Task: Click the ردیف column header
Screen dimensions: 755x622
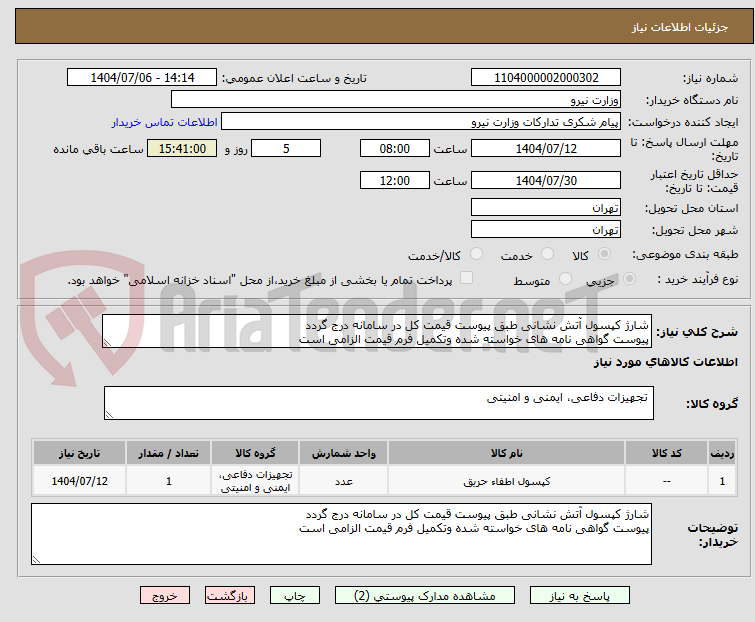Action: pyautogui.click(x=722, y=453)
